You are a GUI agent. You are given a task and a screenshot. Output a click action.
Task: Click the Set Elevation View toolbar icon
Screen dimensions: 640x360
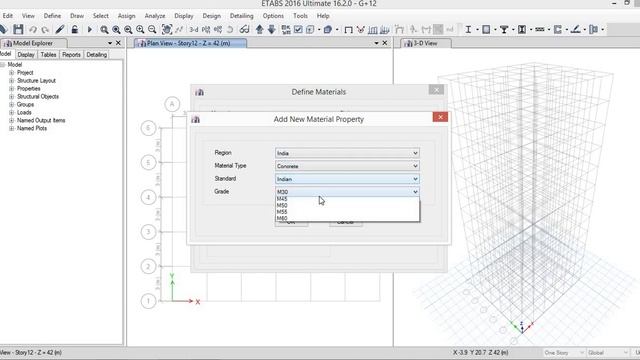(x=218, y=29)
